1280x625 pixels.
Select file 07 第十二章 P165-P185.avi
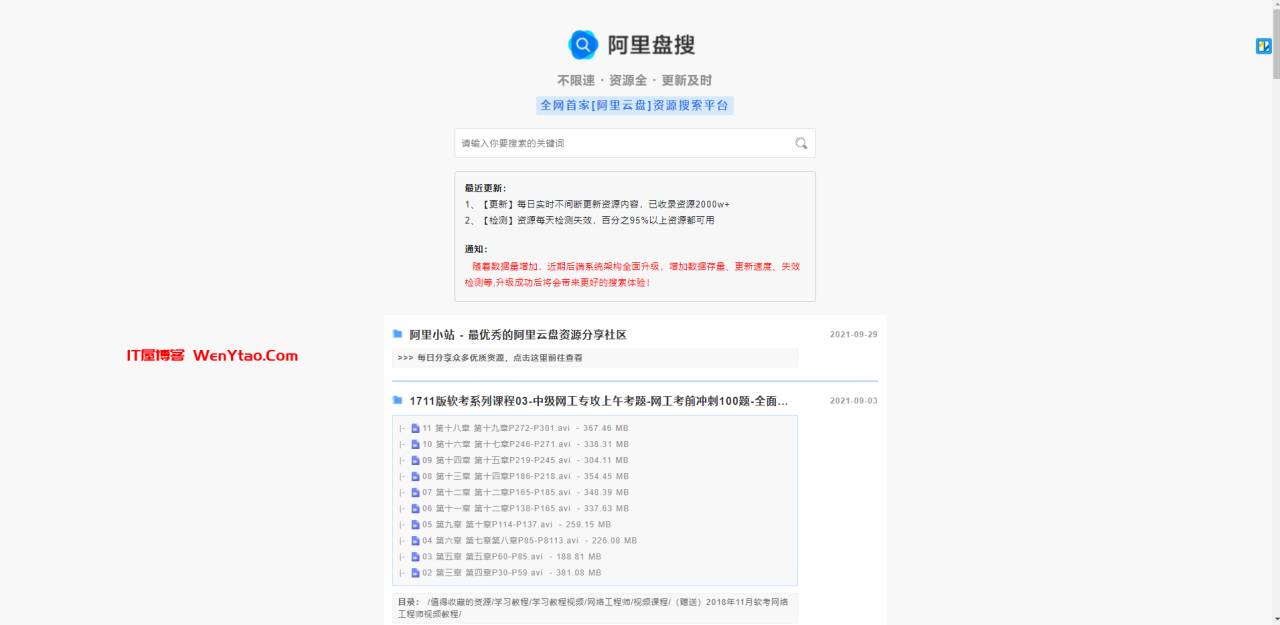click(496, 492)
